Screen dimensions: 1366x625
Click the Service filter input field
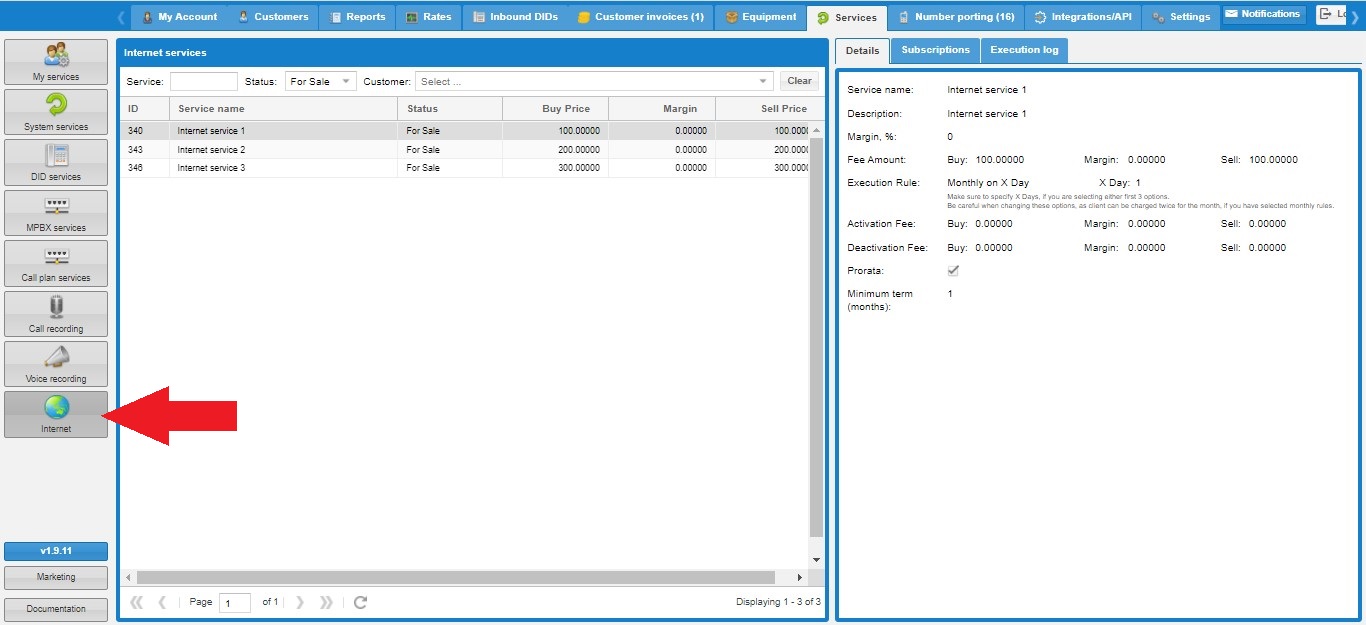(x=204, y=82)
